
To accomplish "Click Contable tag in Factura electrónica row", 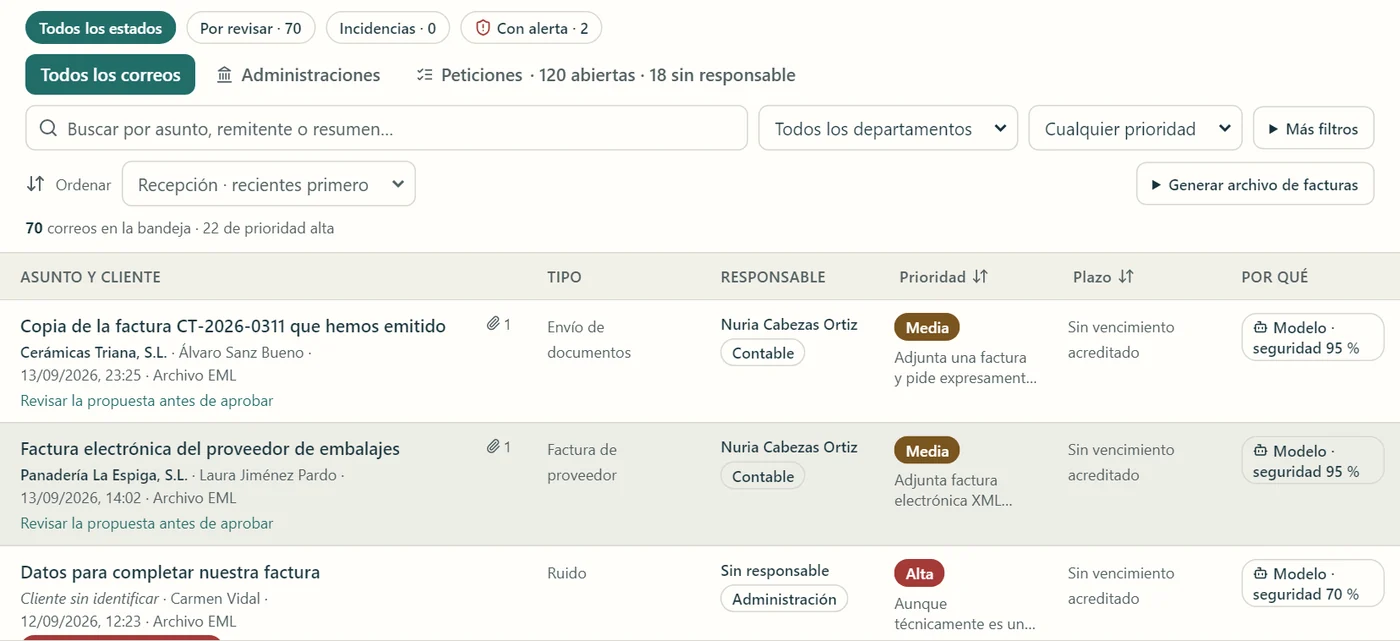I will 763,476.
